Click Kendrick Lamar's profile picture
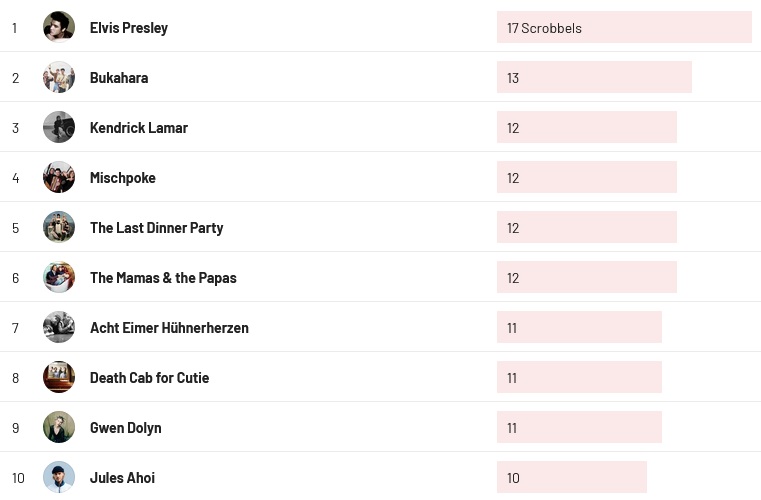761x500 pixels. tap(59, 127)
